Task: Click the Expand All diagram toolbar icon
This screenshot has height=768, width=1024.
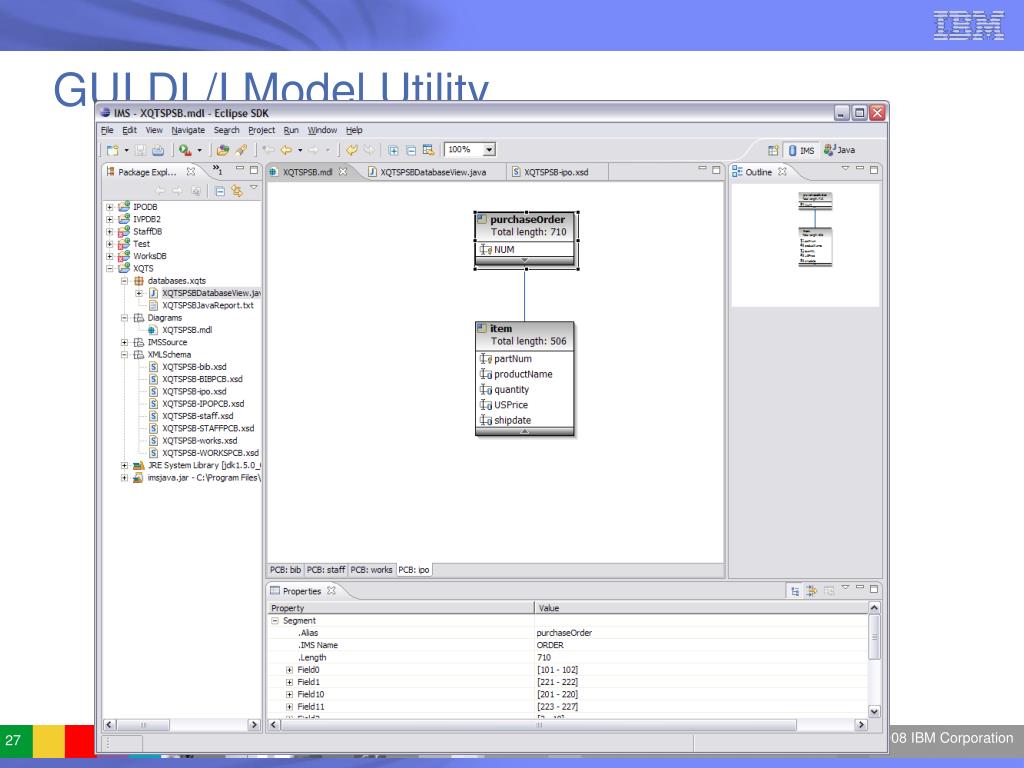Action: pos(393,150)
